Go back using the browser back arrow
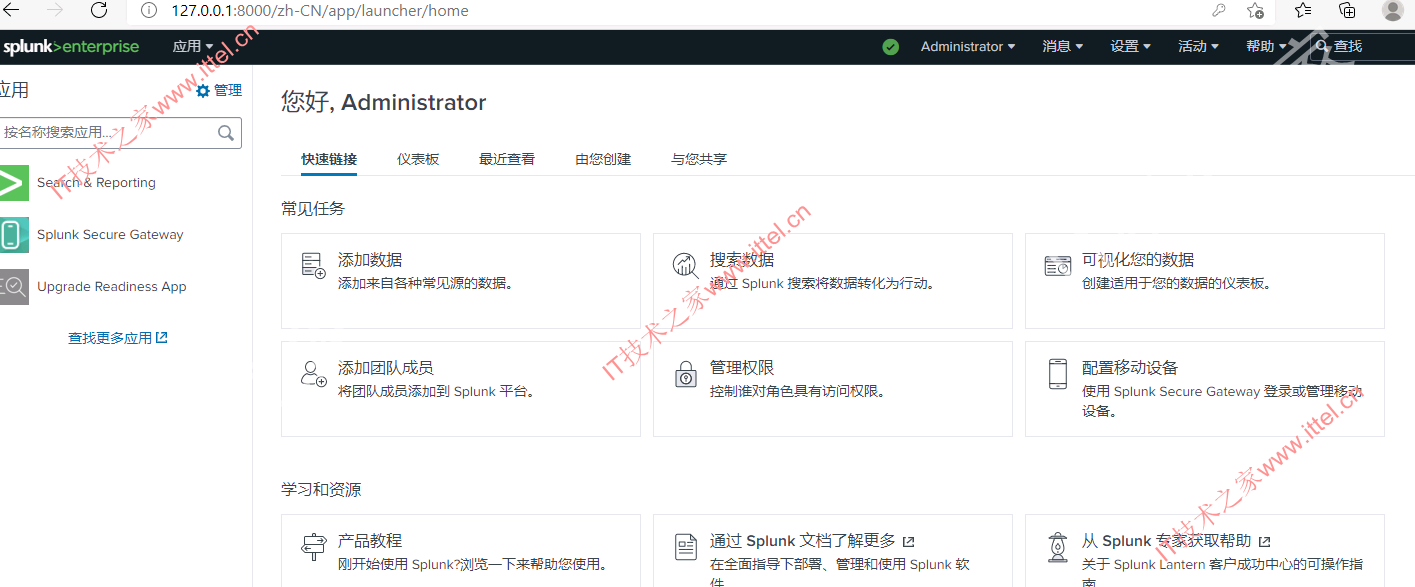 (12, 11)
